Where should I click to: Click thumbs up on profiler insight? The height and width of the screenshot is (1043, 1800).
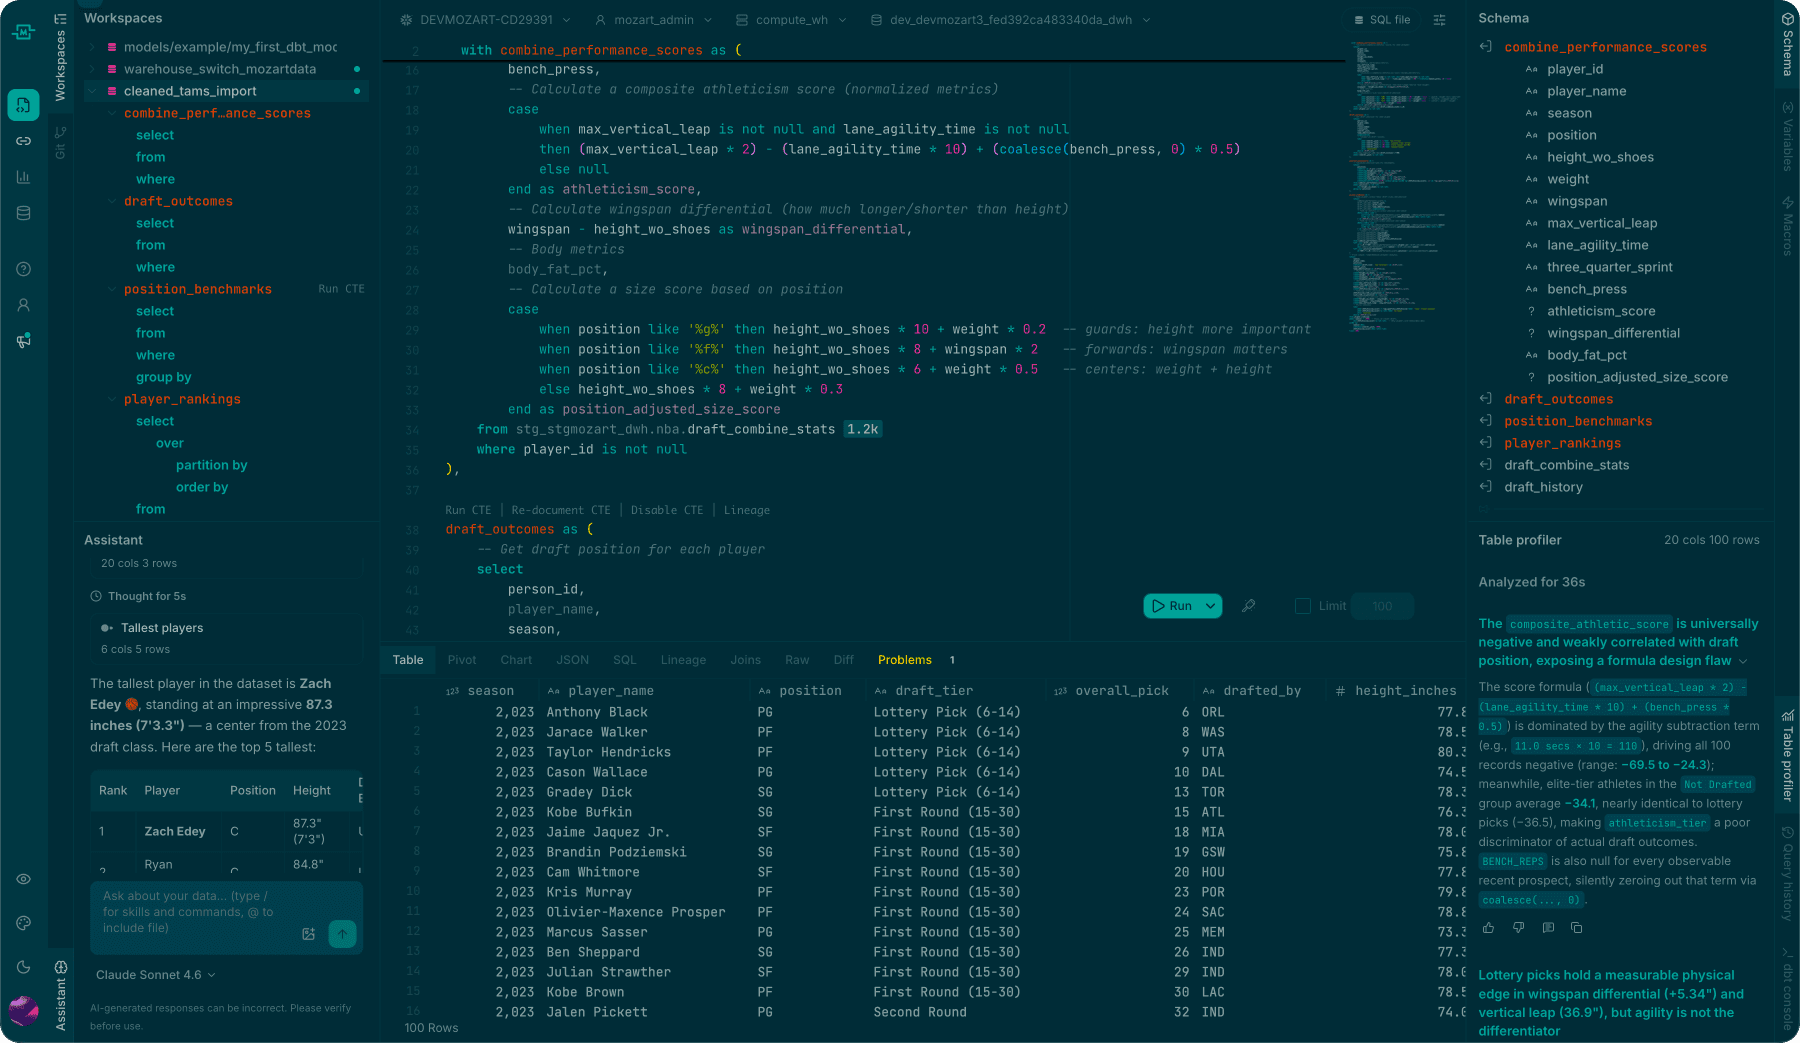1488,928
